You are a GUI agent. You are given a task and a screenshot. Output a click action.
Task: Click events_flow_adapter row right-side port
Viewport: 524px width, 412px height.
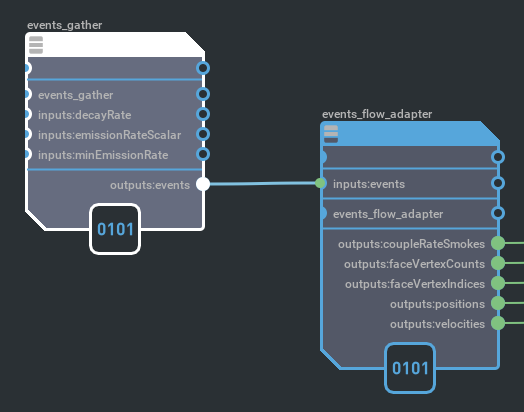pos(498,213)
